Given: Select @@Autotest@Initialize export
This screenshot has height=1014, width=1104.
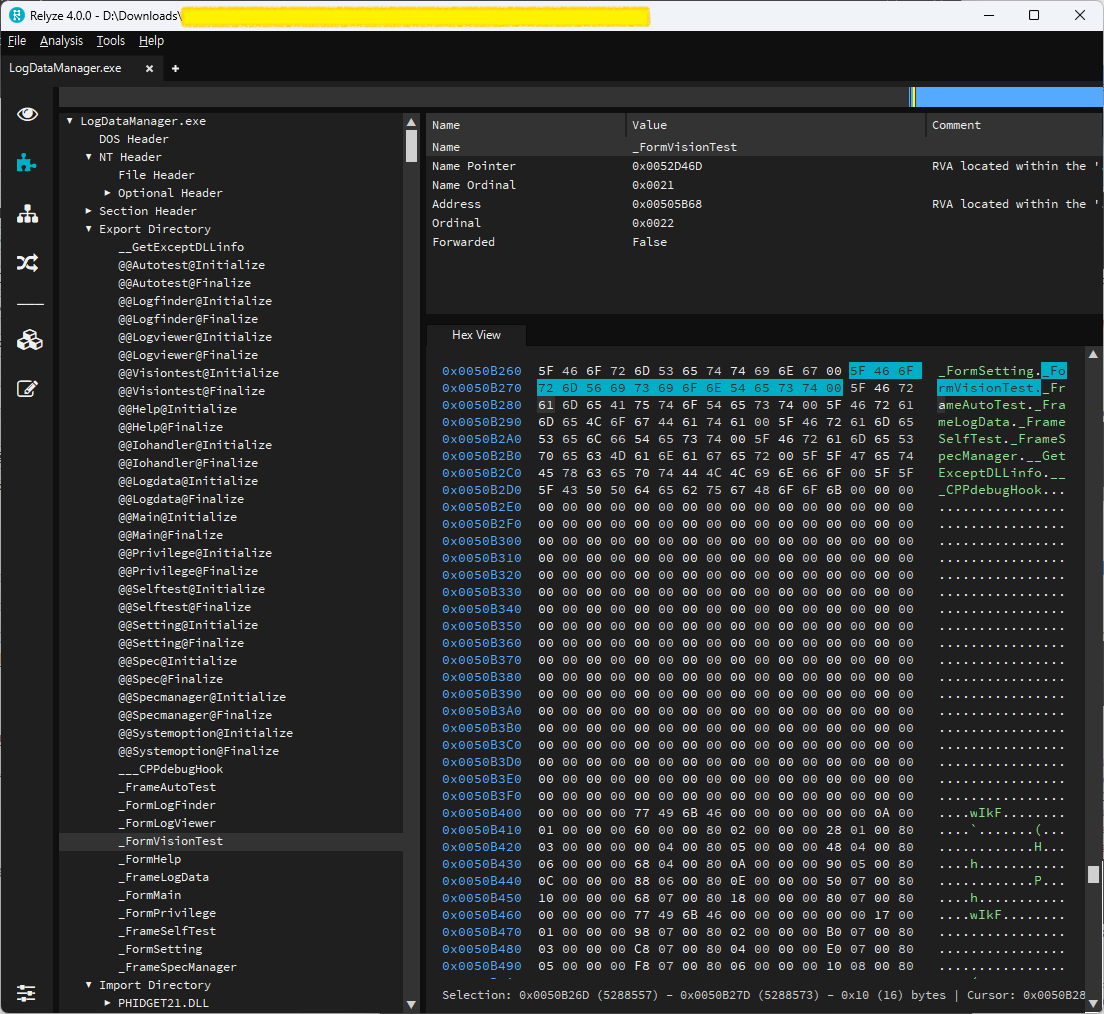Looking at the screenshot, I should [192, 265].
